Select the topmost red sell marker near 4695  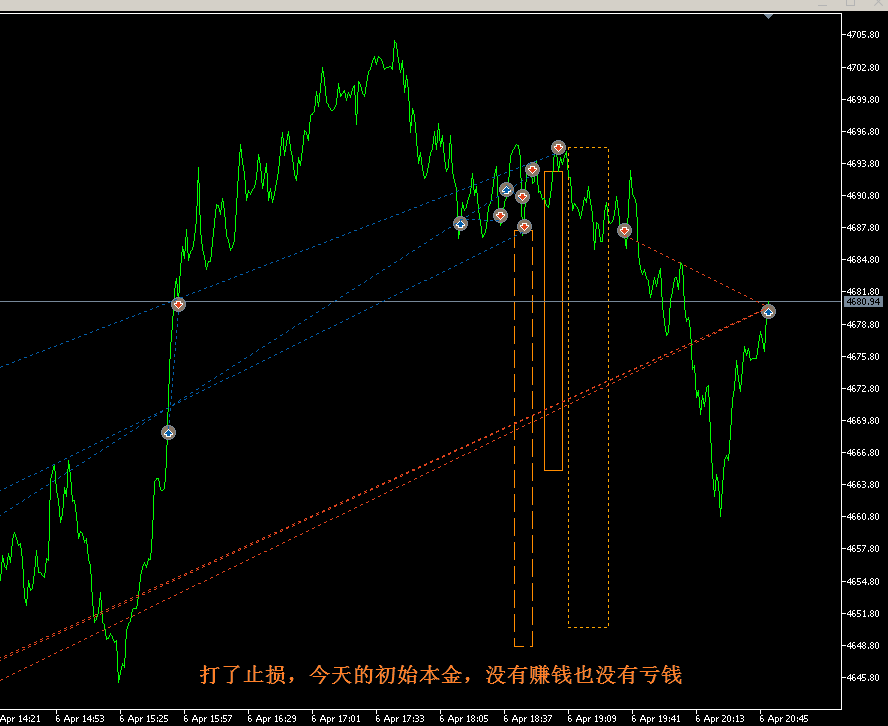[x=558, y=148]
